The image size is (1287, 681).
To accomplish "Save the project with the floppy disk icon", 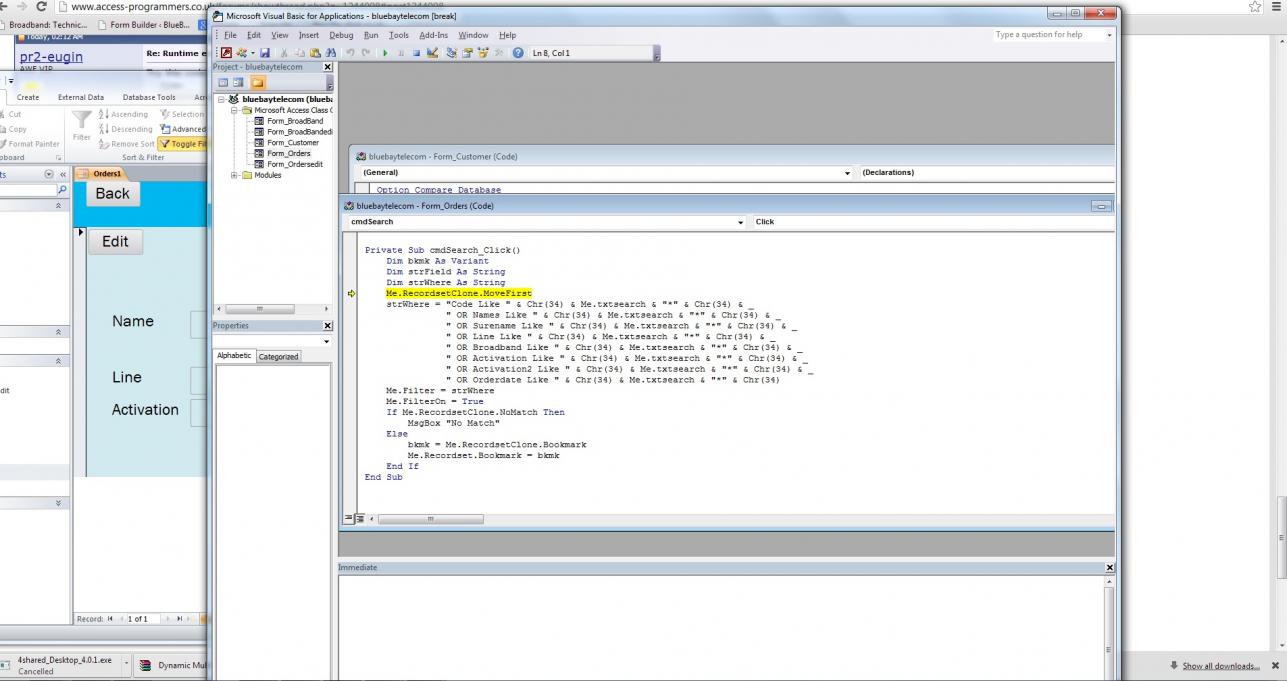I will point(265,53).
